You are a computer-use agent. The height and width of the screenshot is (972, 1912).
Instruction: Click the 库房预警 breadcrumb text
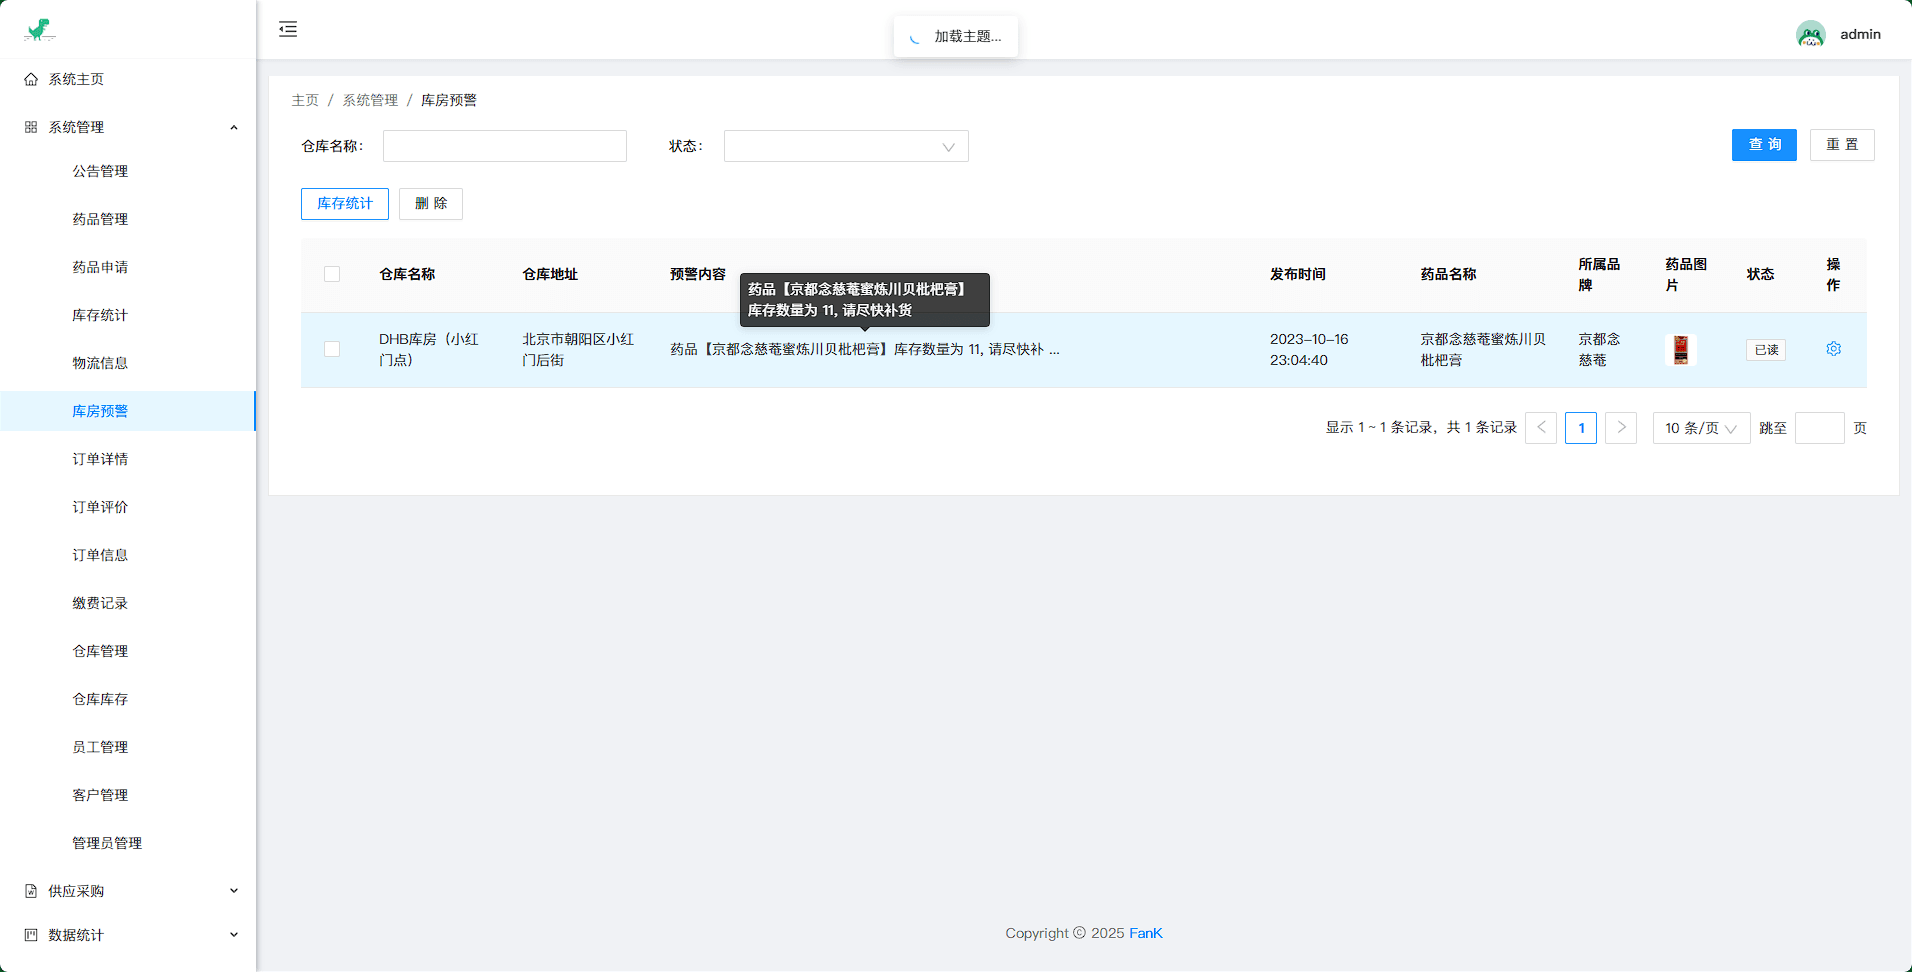point(449,100)
